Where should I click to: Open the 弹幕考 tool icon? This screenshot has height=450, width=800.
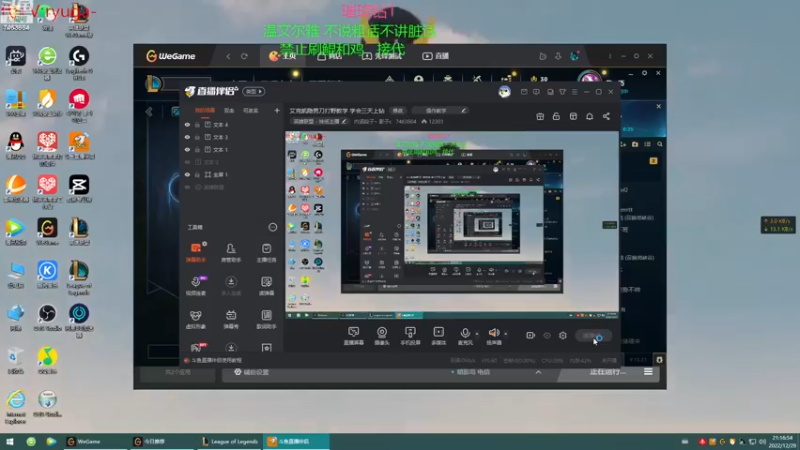[x=231, y=319]
